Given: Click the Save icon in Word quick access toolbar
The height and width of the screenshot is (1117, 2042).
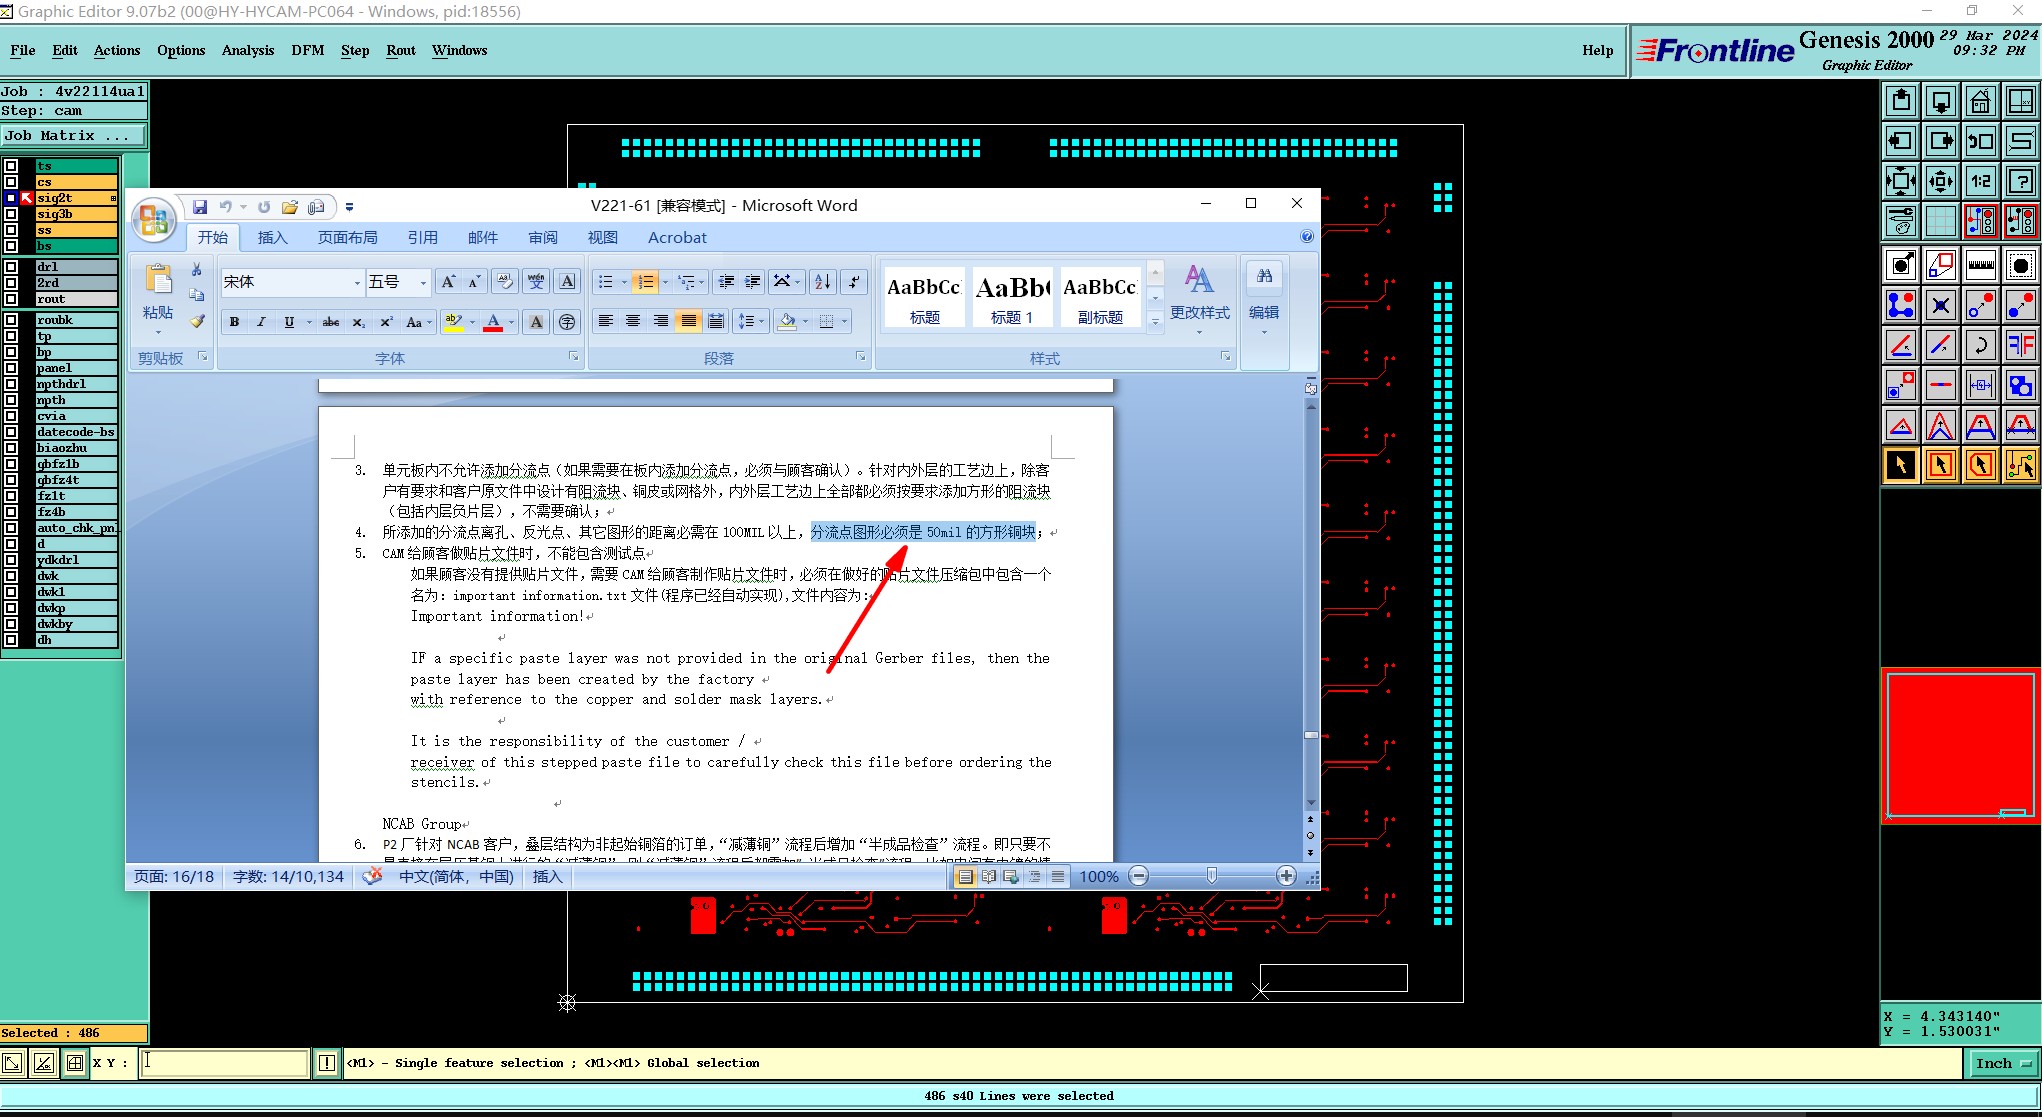Looking at the screenshot, I should coord(200,207).
